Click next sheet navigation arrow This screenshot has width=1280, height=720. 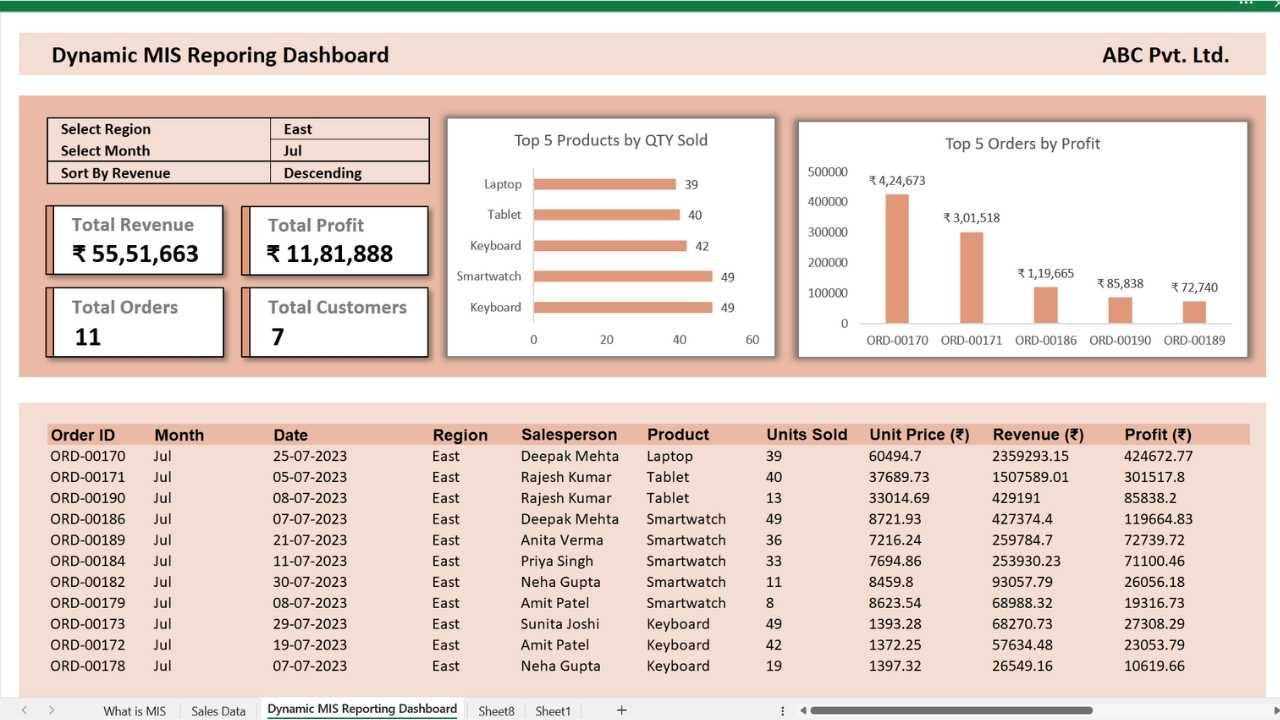click(x=51, y=710)
